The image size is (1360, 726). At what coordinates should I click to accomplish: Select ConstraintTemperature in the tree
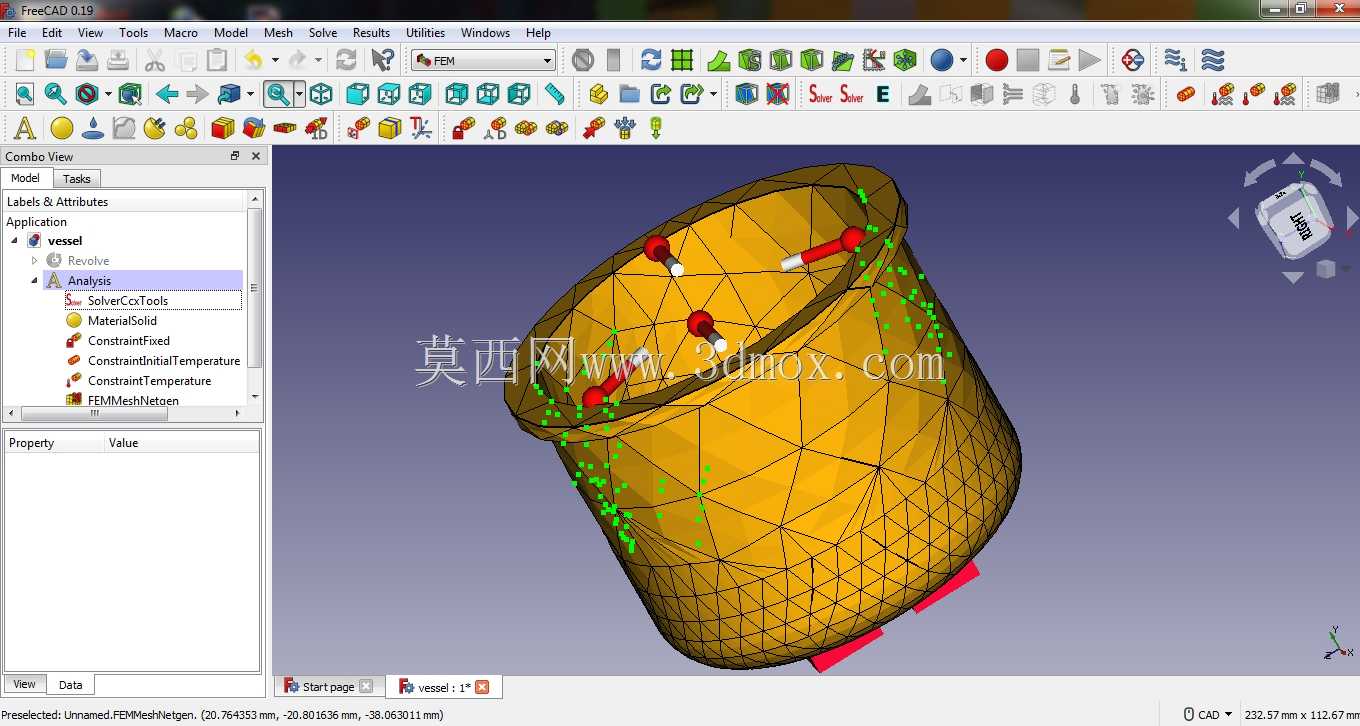click(x=149, y=381)
